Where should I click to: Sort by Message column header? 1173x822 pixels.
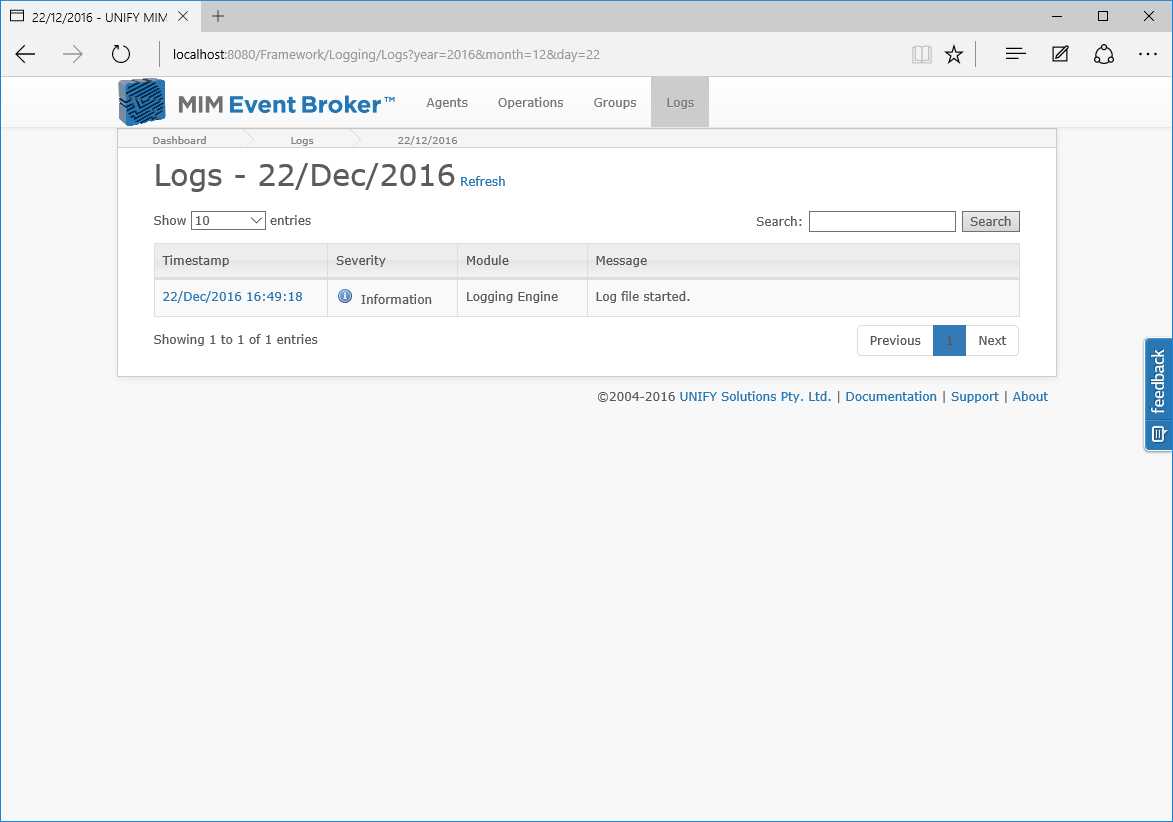(803, 260)
